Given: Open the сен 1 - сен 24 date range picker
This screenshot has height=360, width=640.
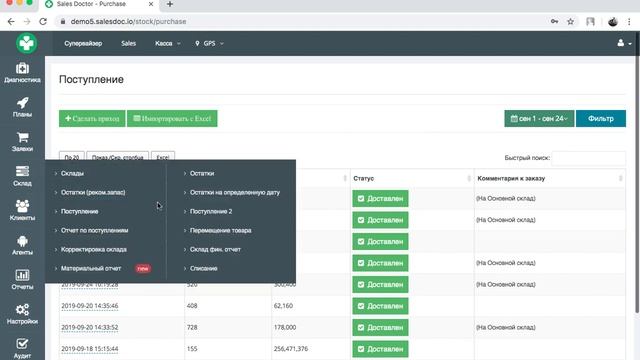Looking at the screenshot, I should coord(539,118).
